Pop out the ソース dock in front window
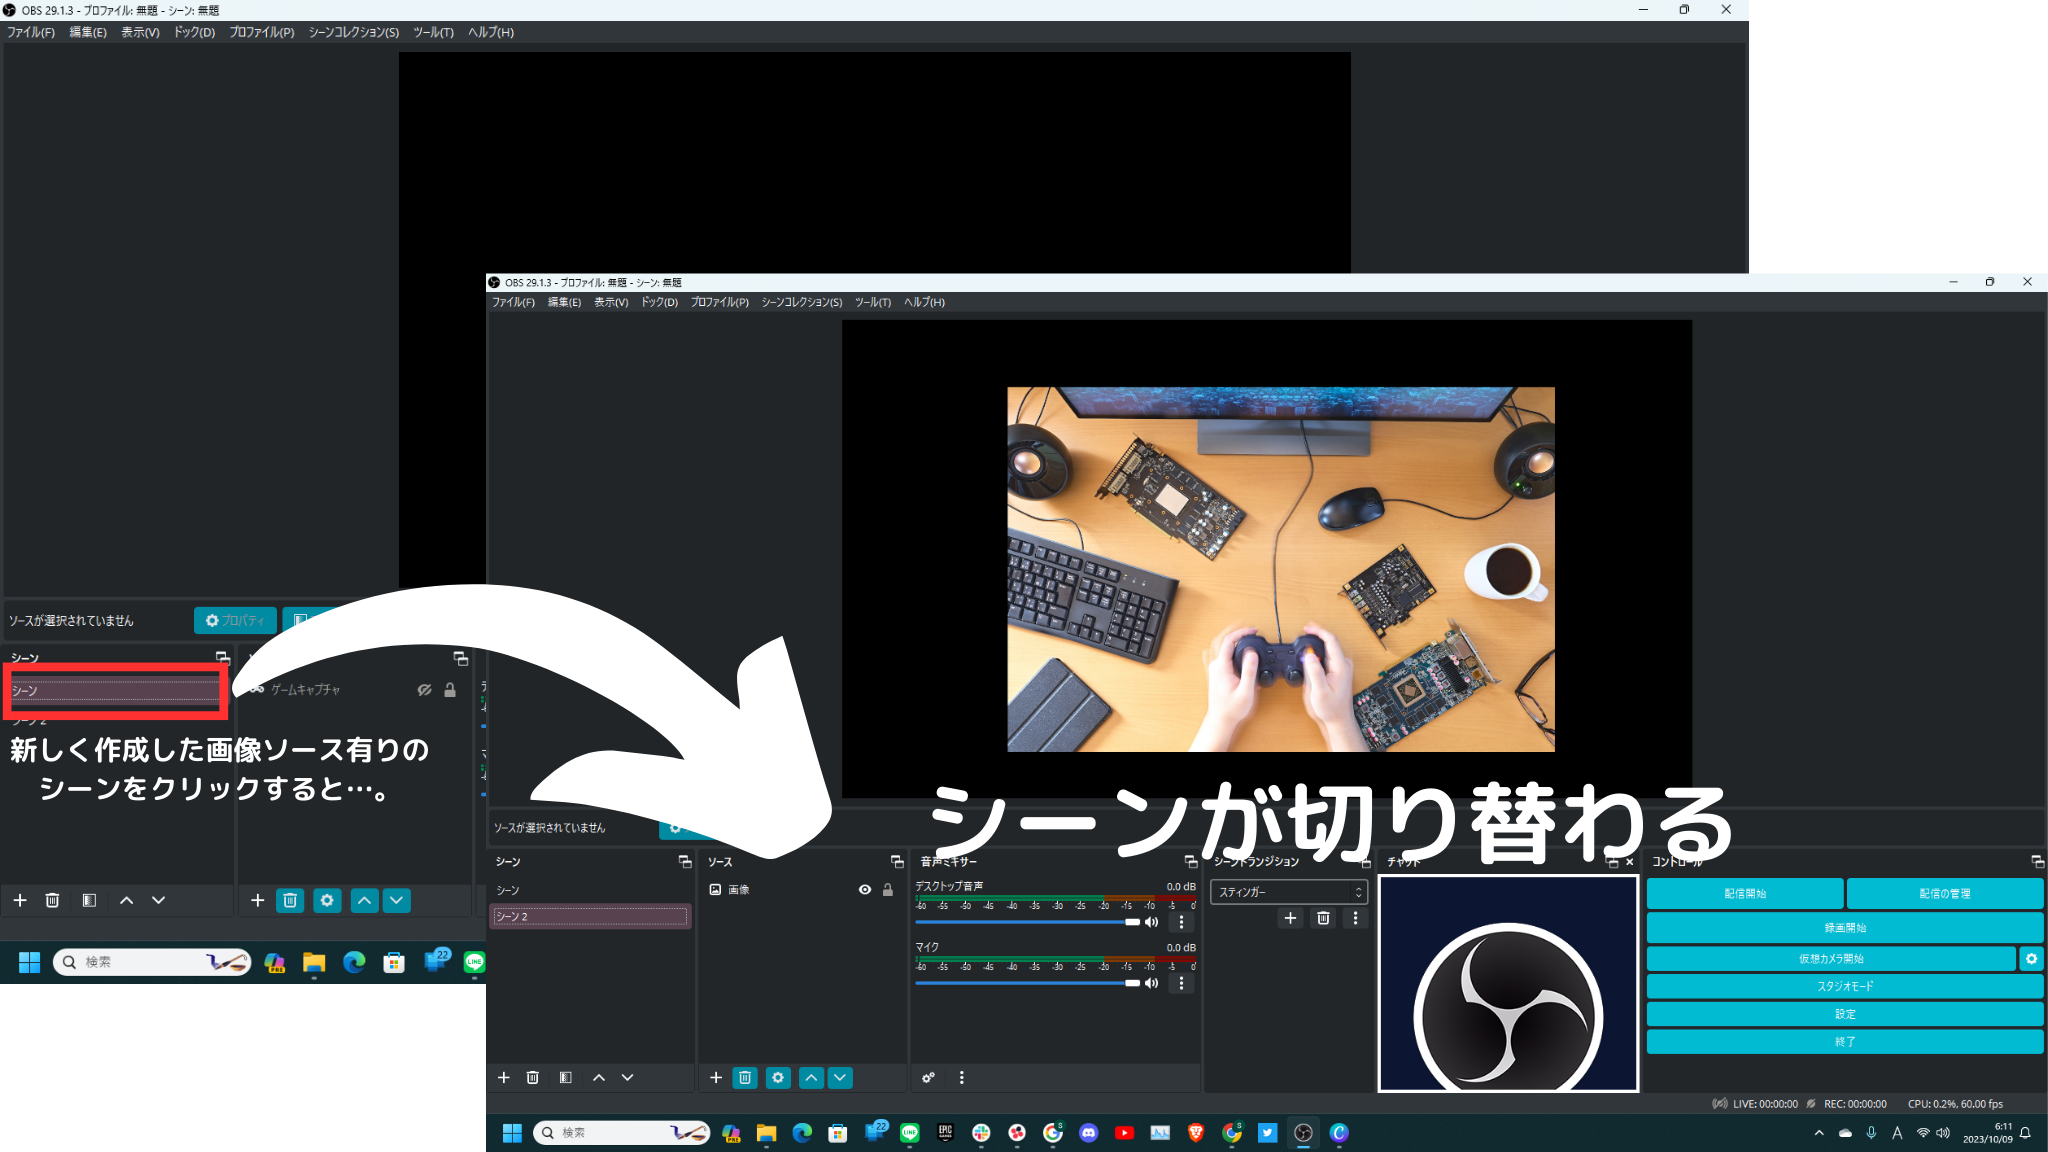The image size is (2048, 1152). click(897, 861)
